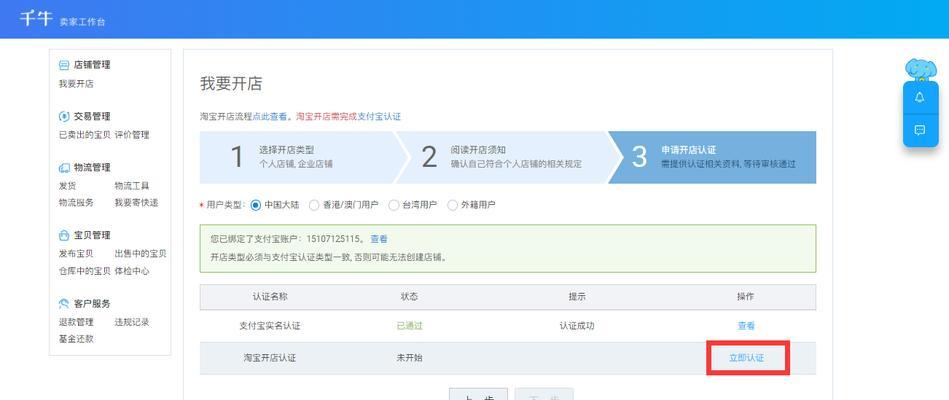Screen dimensions: 949x400
Task: Click 查看 next to Alipay account
Action: click(x=379, y=240)
